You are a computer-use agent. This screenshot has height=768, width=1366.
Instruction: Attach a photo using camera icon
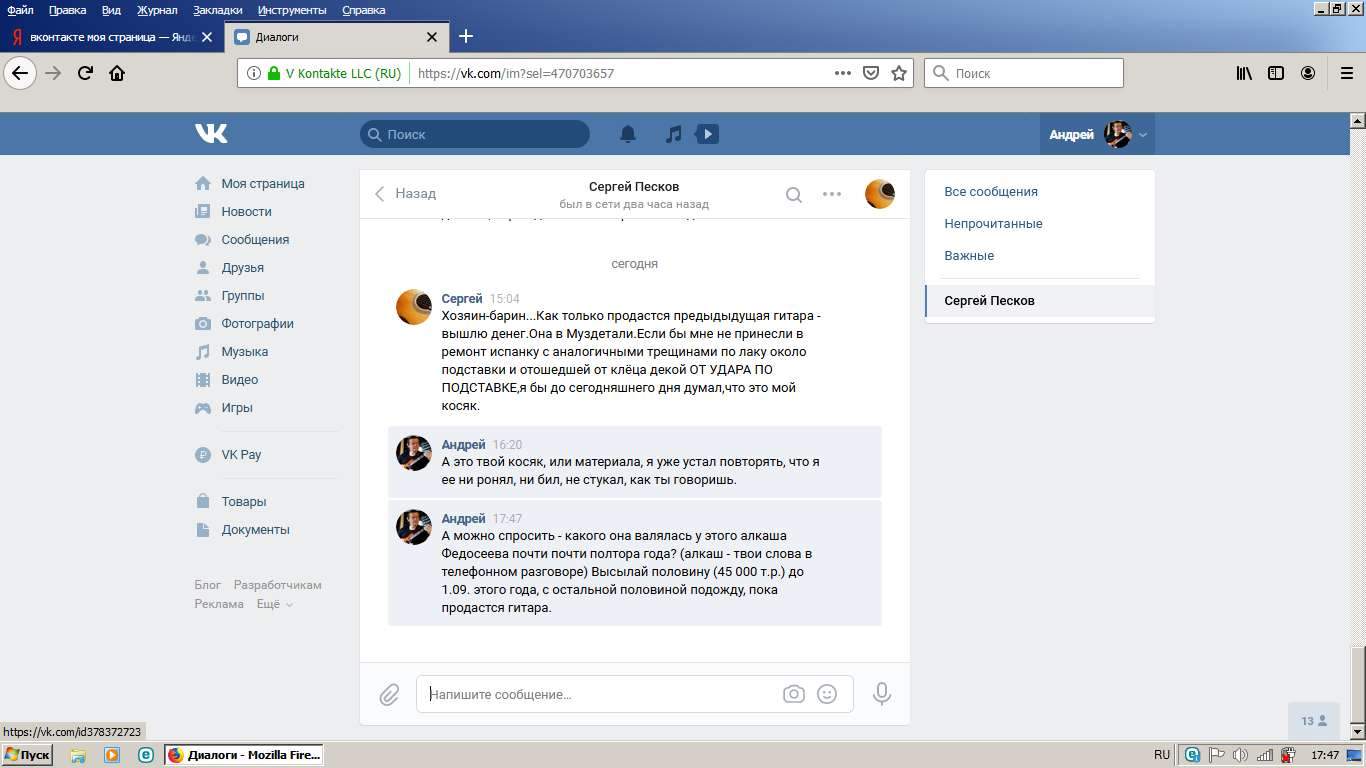[x=794, y=694]
